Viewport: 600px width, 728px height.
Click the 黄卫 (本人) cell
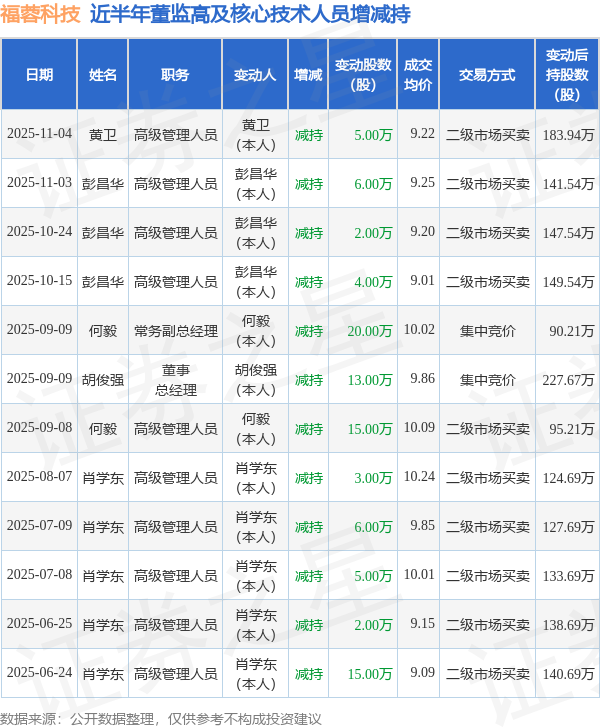point(256,135)
